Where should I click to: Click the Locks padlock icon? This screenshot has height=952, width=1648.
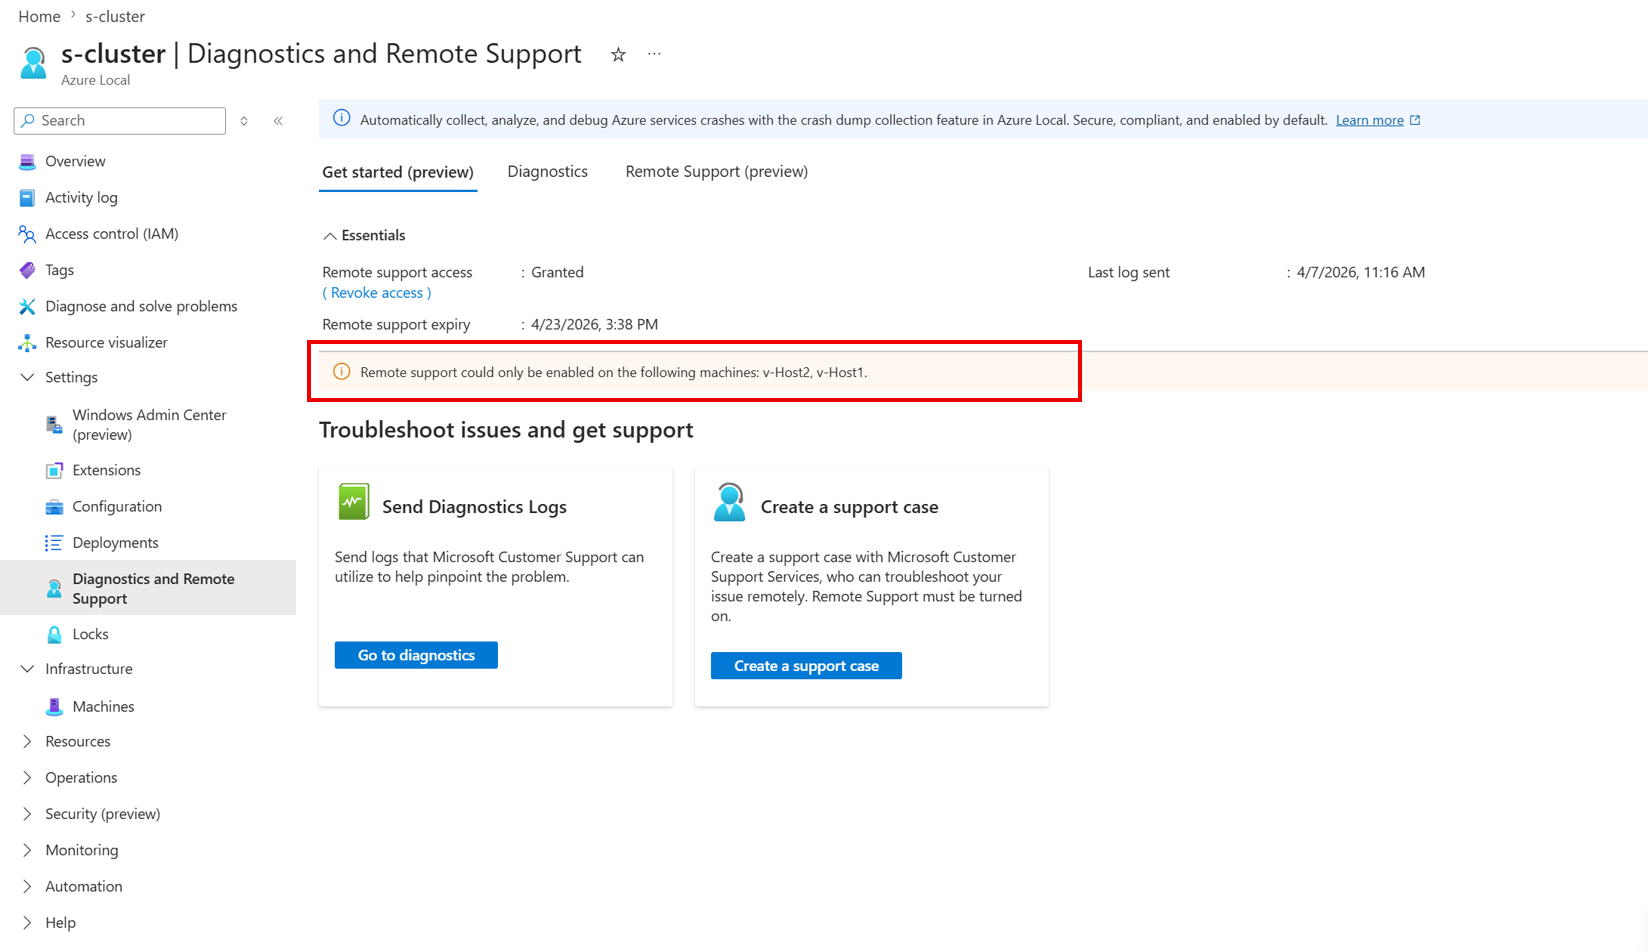[x=54, y=634]
